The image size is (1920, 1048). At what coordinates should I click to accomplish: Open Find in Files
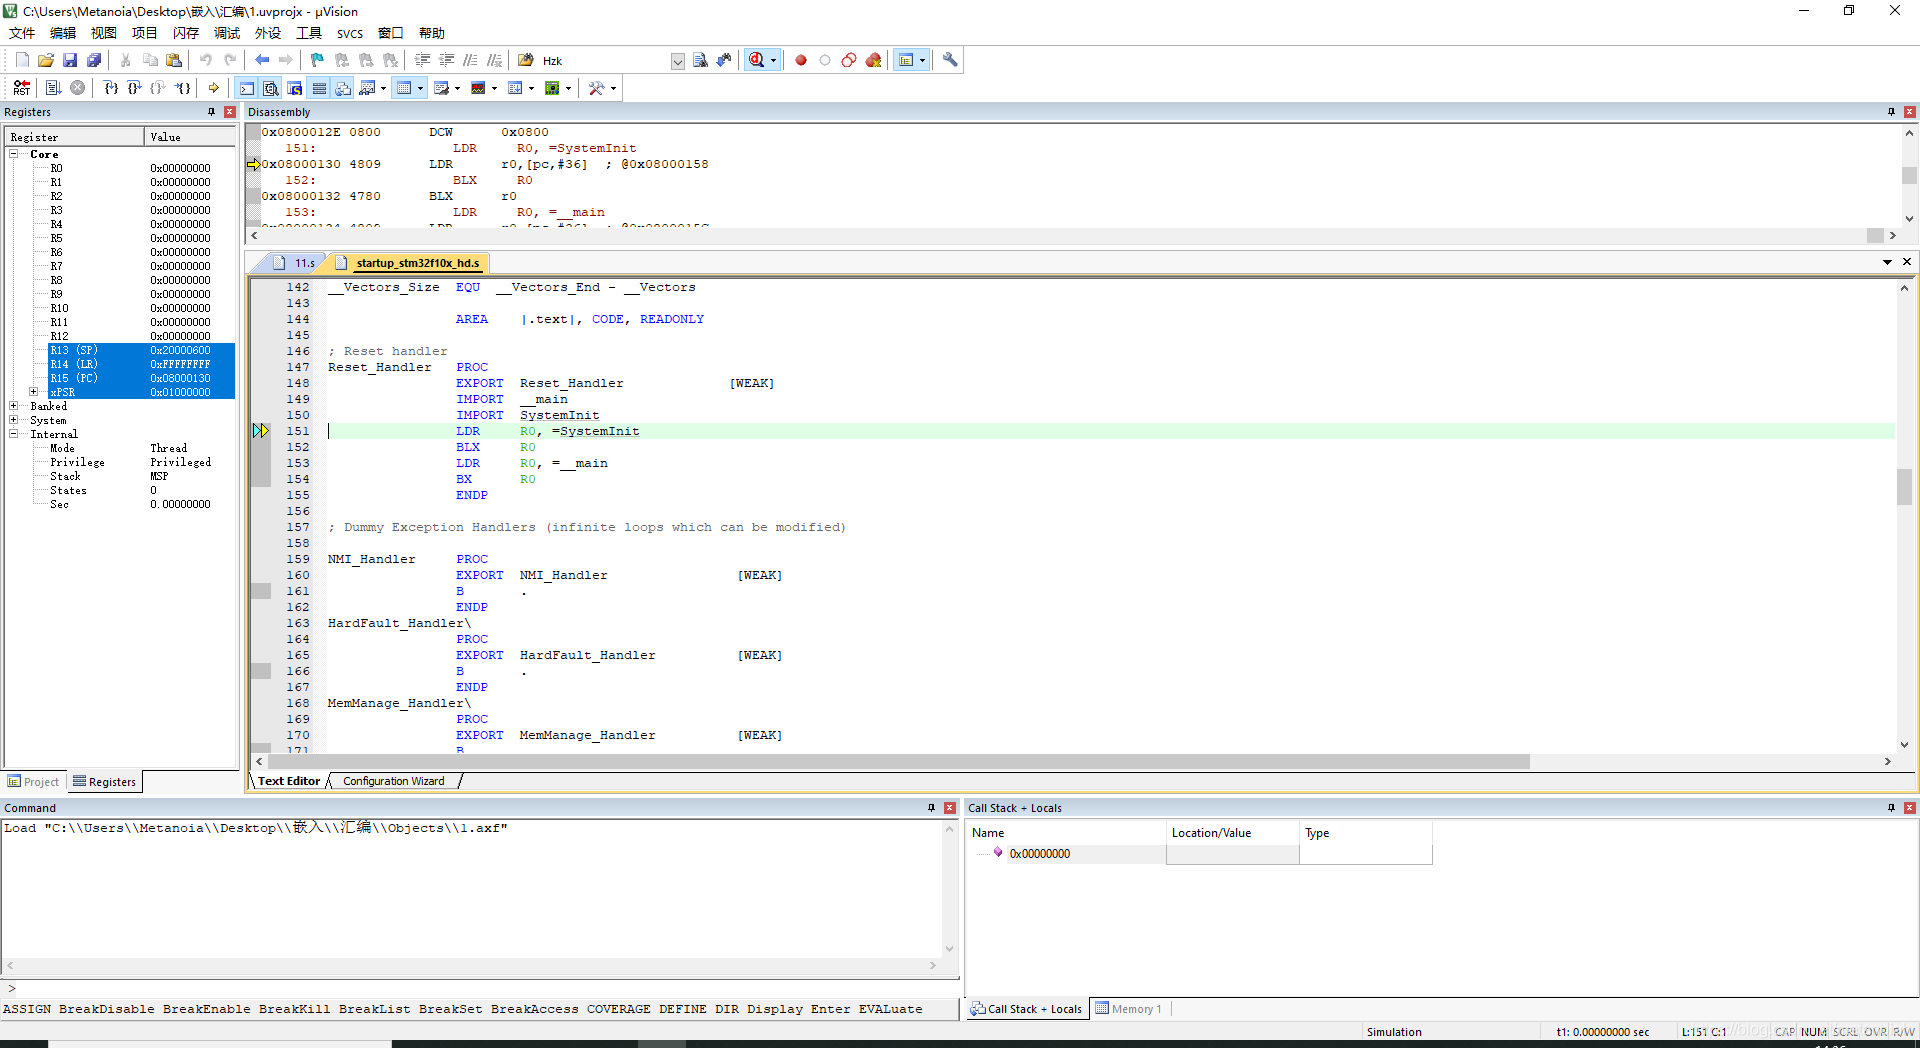point(525,60)
